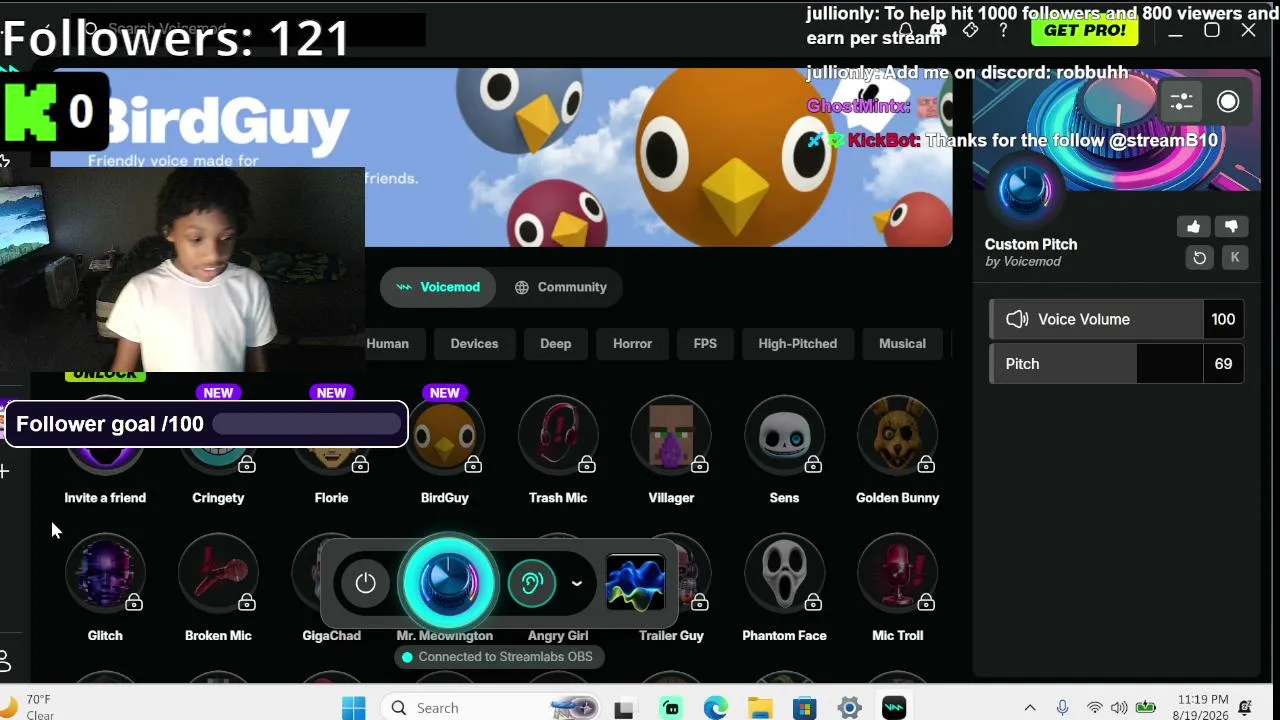Open the soundwave thumbnail in control bar

(x=636, y=583)
